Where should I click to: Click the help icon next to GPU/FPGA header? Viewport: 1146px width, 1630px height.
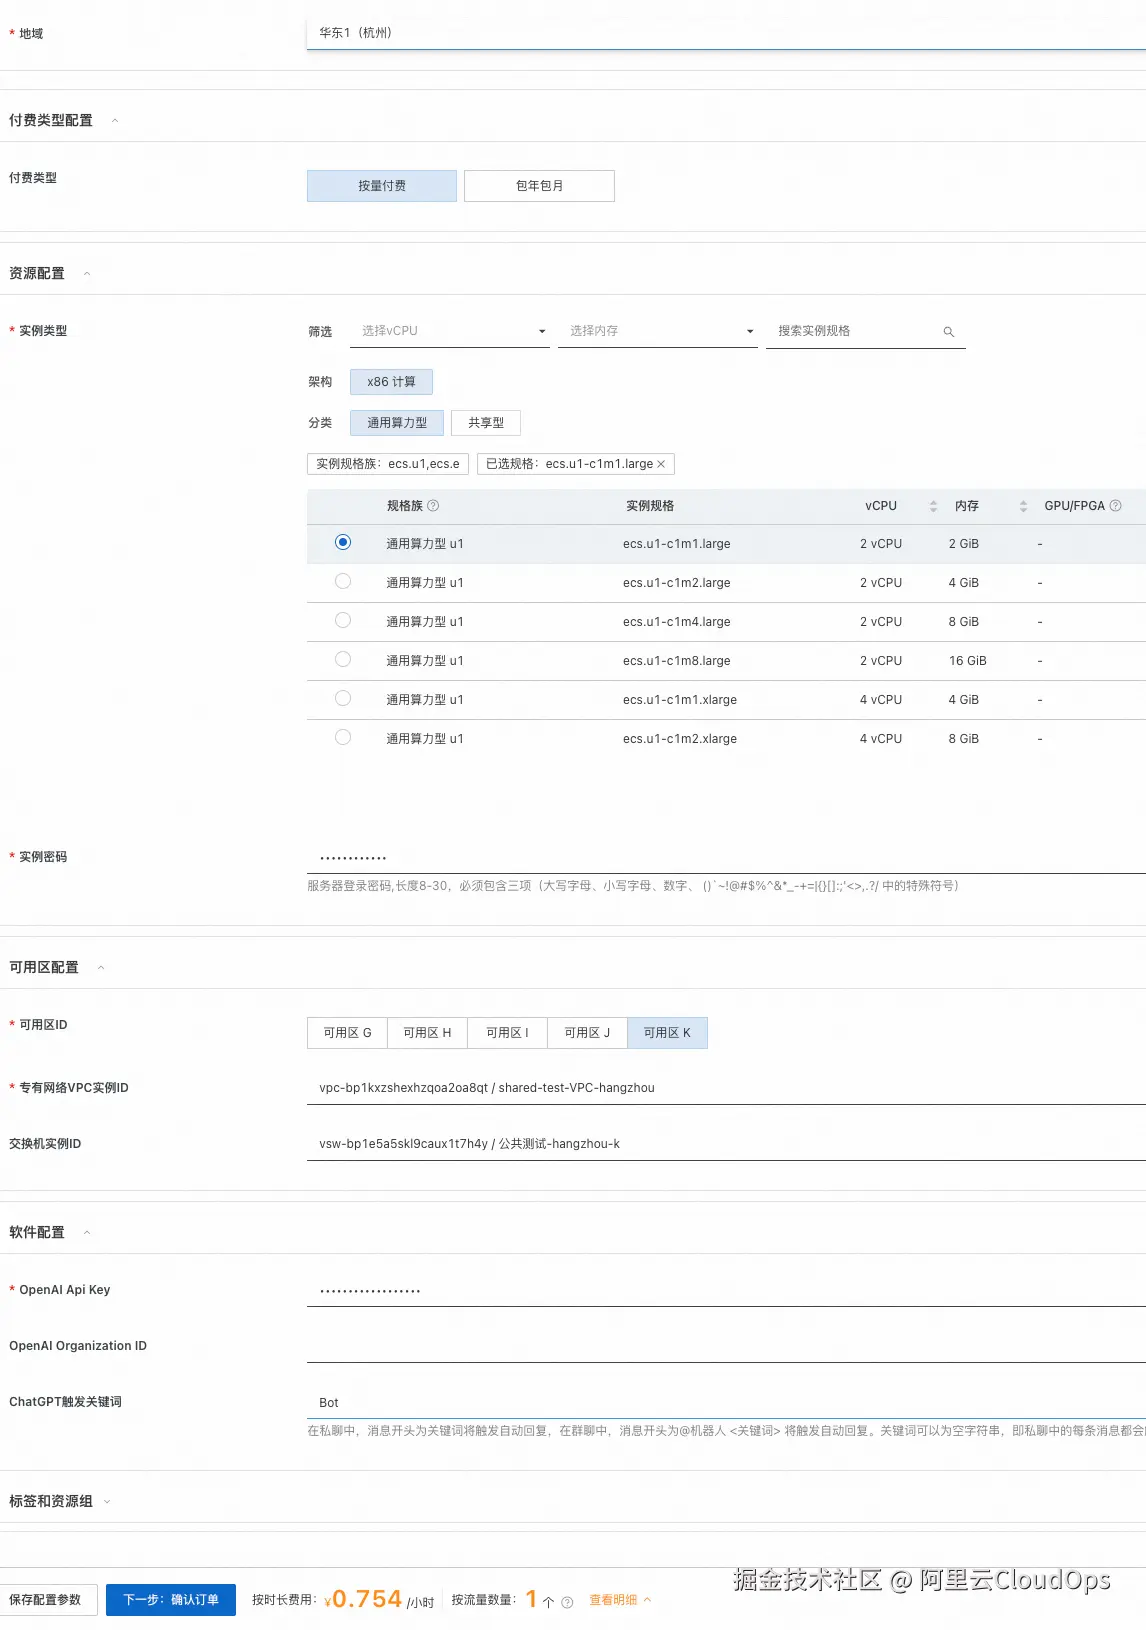tap(1116, 506)
